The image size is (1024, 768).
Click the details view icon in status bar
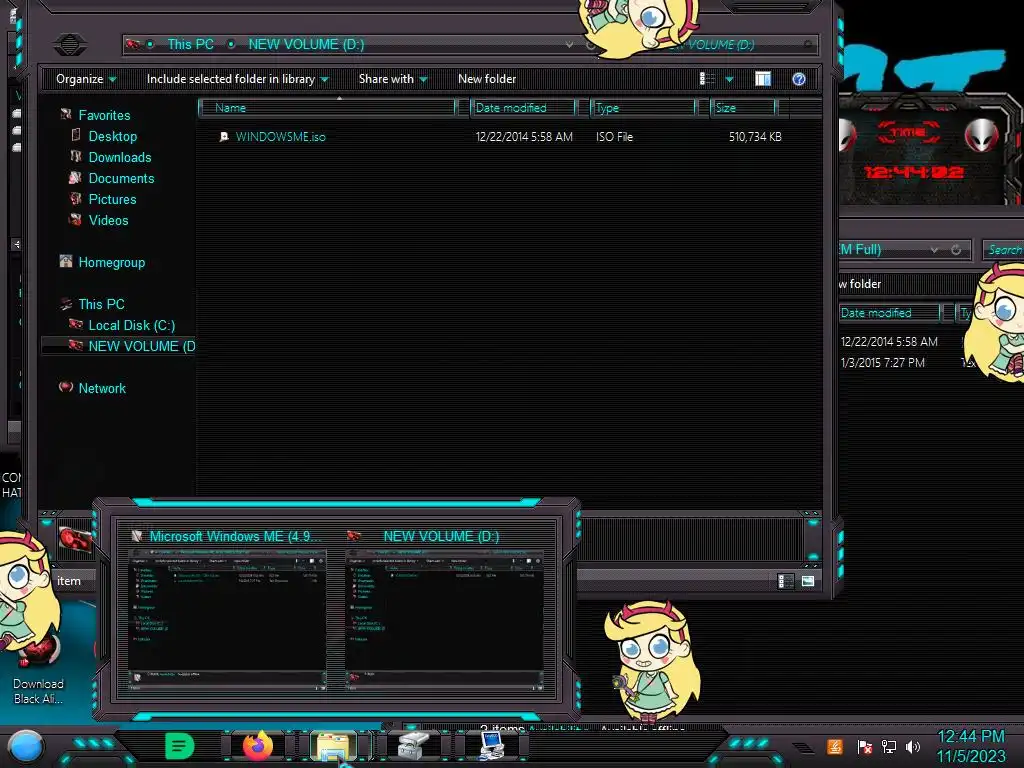pyautogui.click(x=786, y=581)
